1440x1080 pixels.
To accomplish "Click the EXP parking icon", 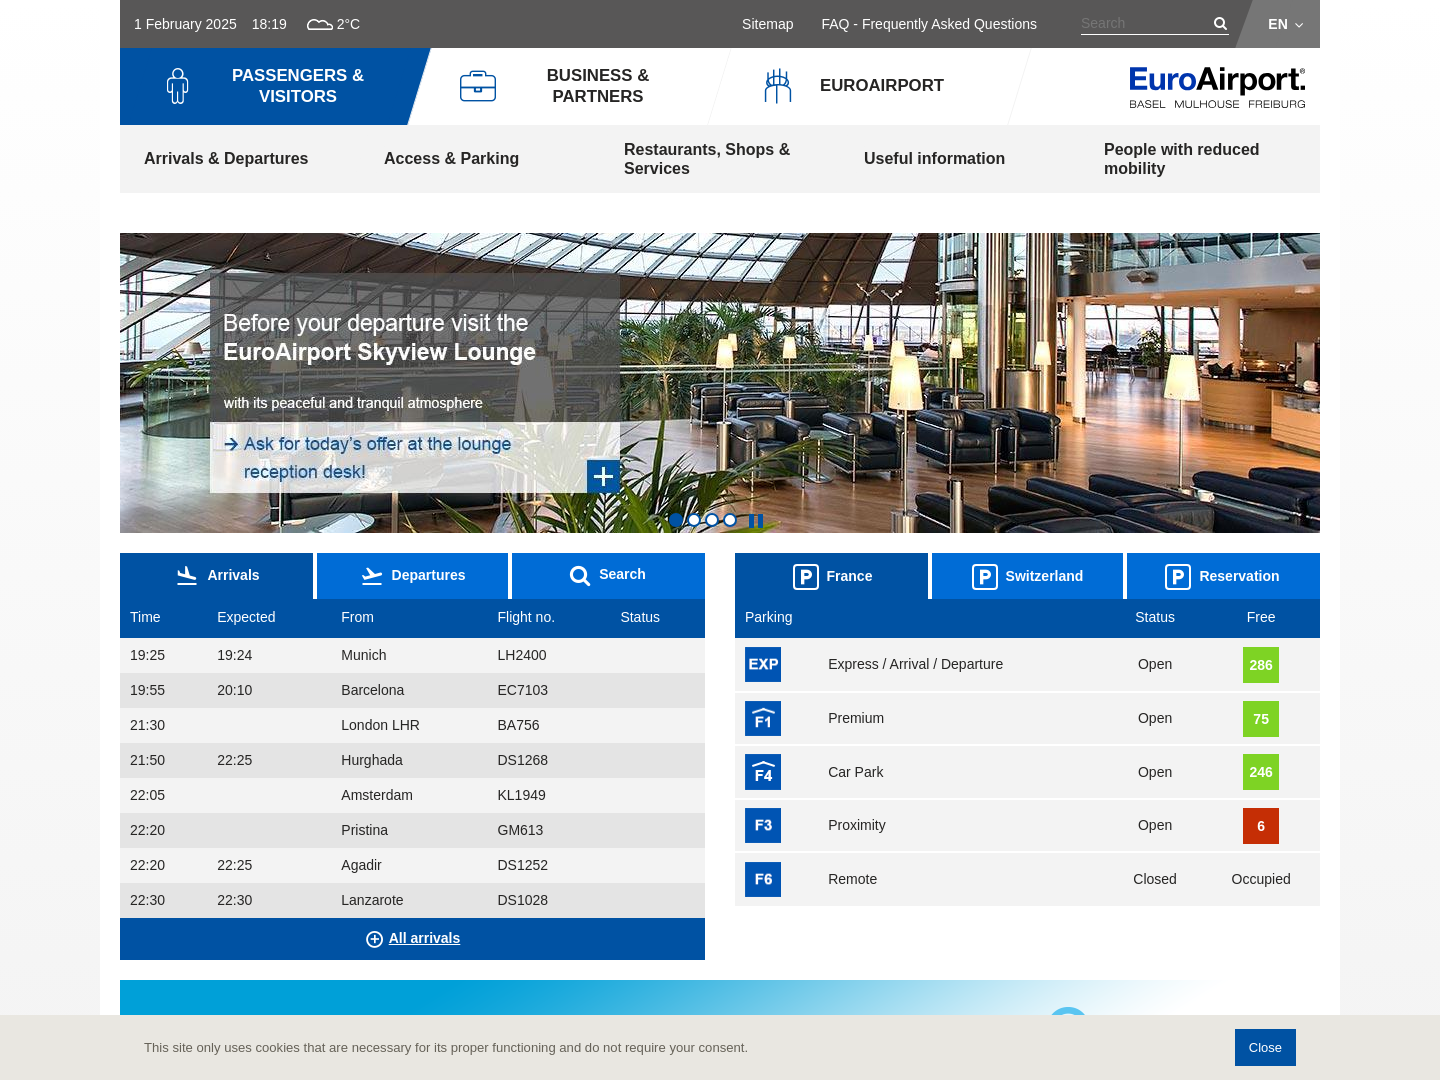I will 763,664.
